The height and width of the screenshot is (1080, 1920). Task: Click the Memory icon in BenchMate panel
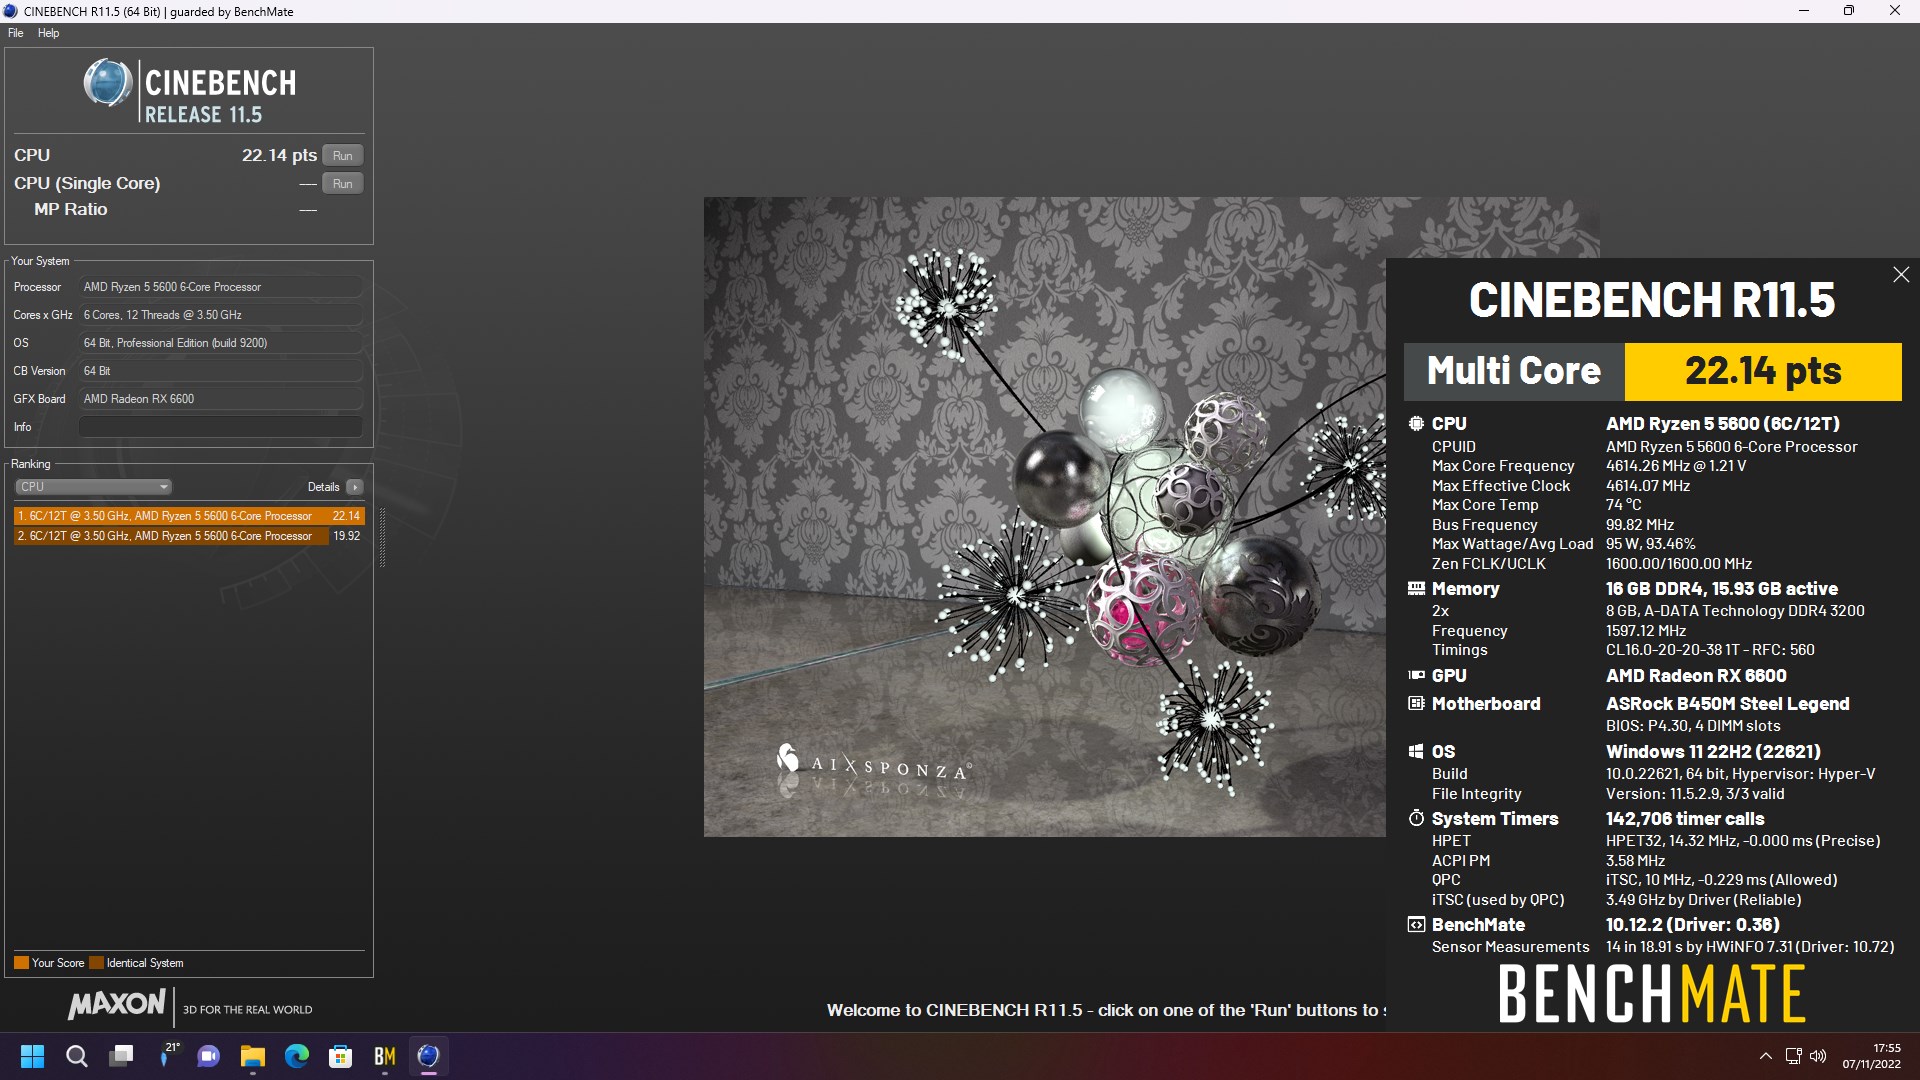1416,589
